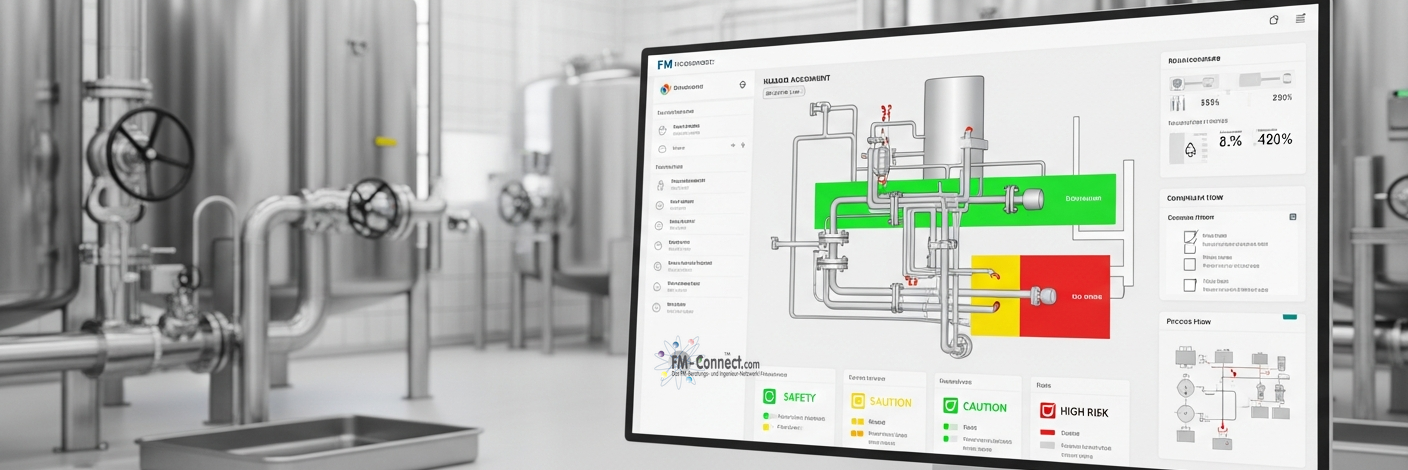The height and width of the screenshot is (470, 1408).
Task: Click the red HIGH RISK shield icon
Action: click(x=1047, y=410)
